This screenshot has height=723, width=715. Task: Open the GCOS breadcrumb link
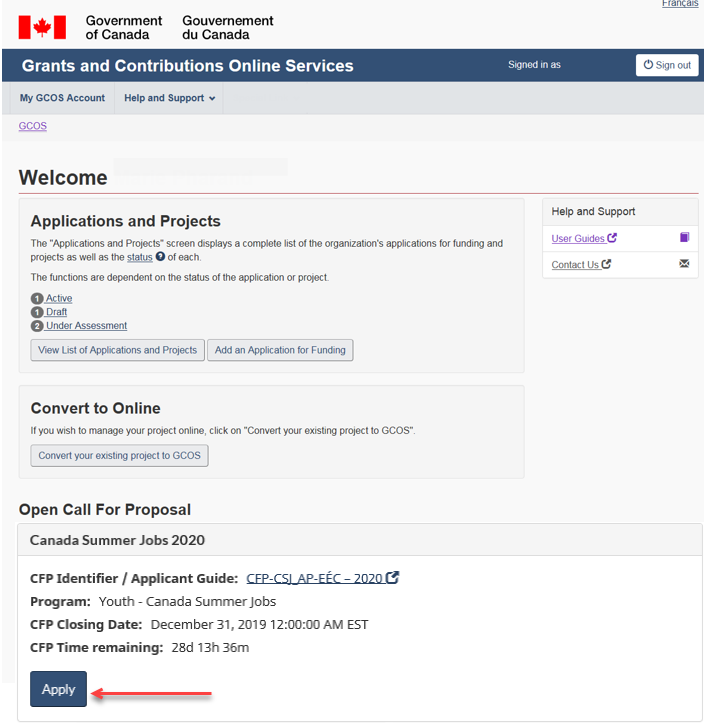click(33, 126)
